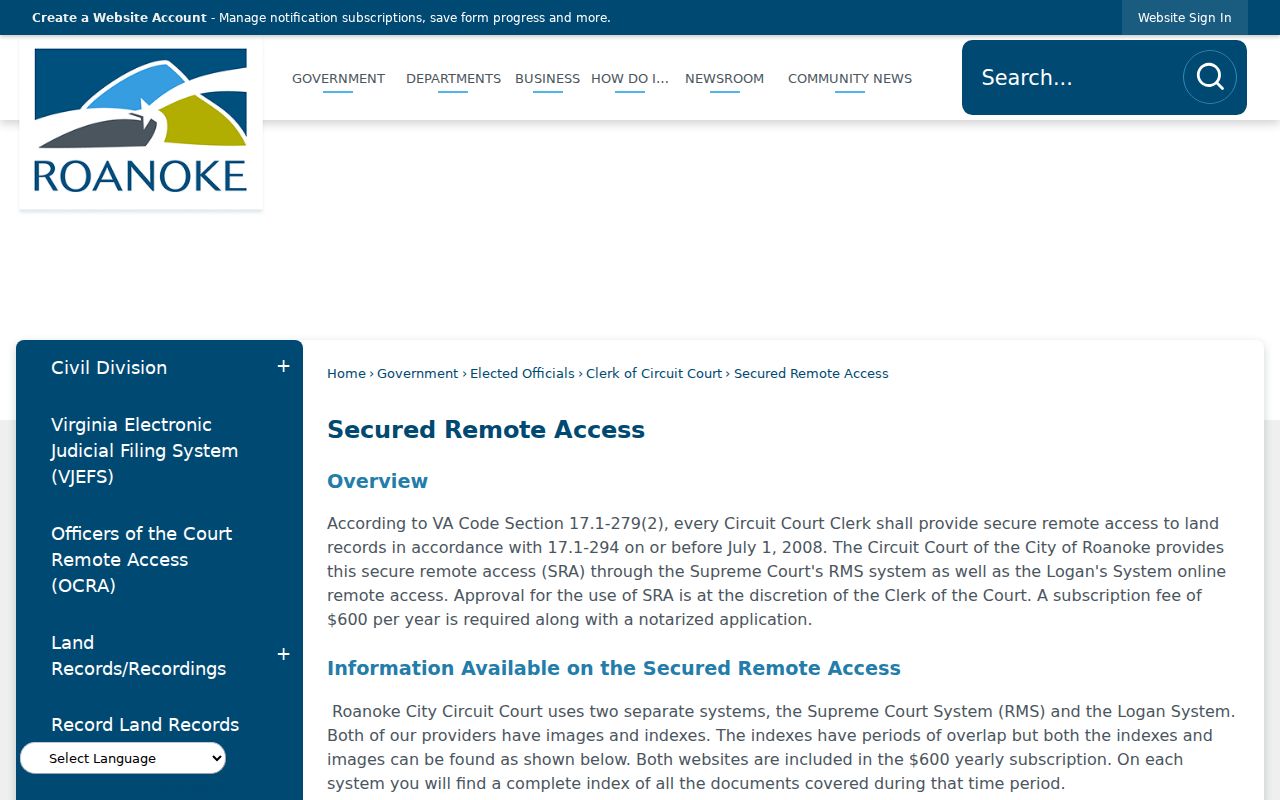
Task: Click the Overview section heading
Action: tap(377, 481)
